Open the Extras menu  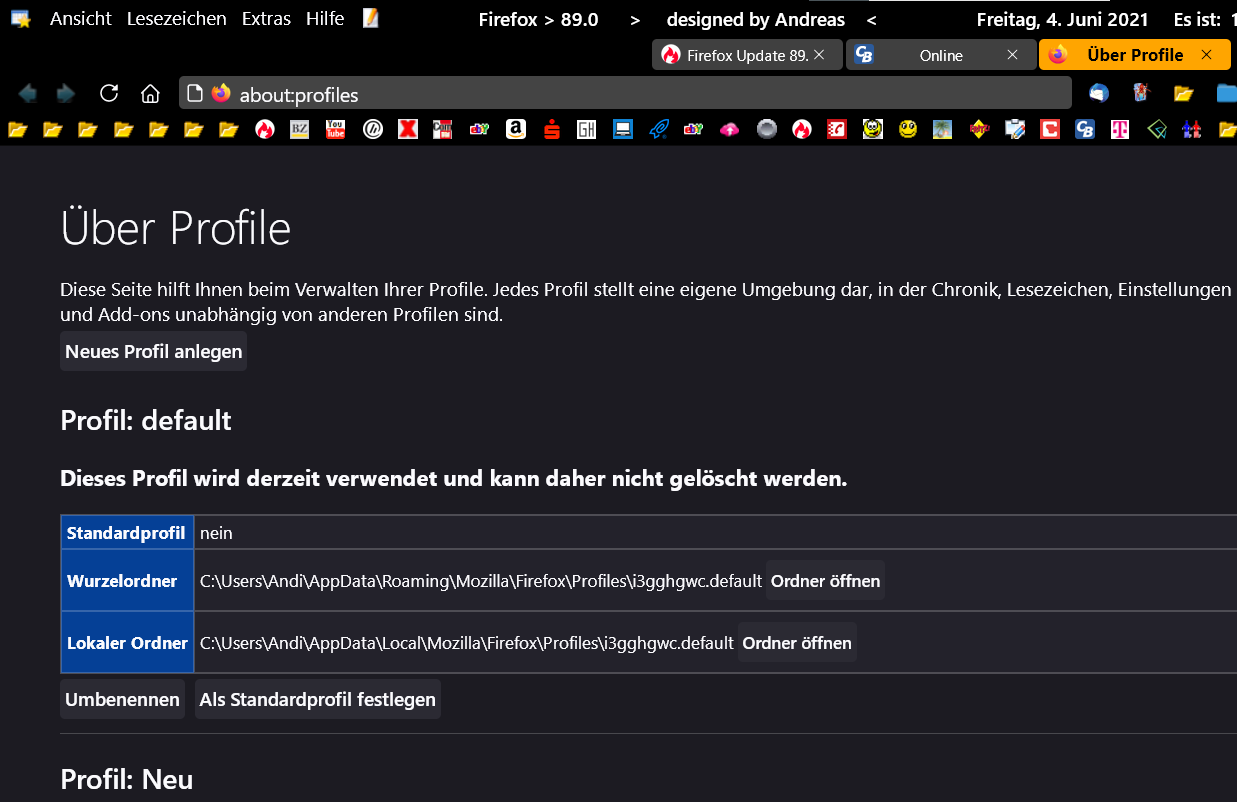coord(266,19)
